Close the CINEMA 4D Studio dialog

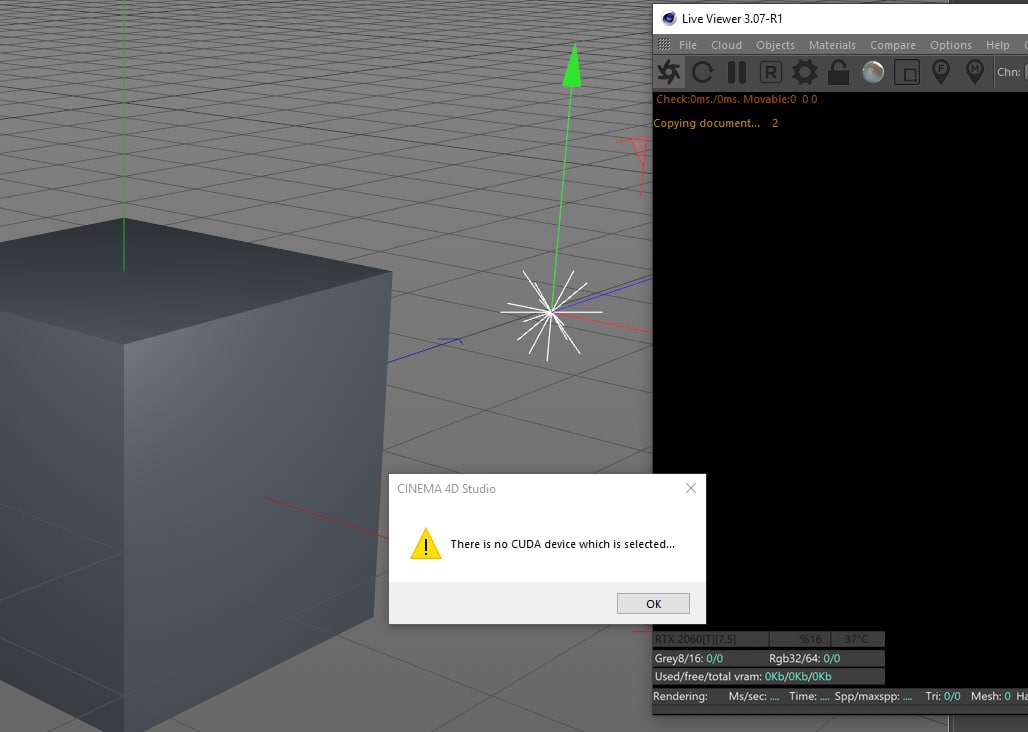[x=690, y=488]
